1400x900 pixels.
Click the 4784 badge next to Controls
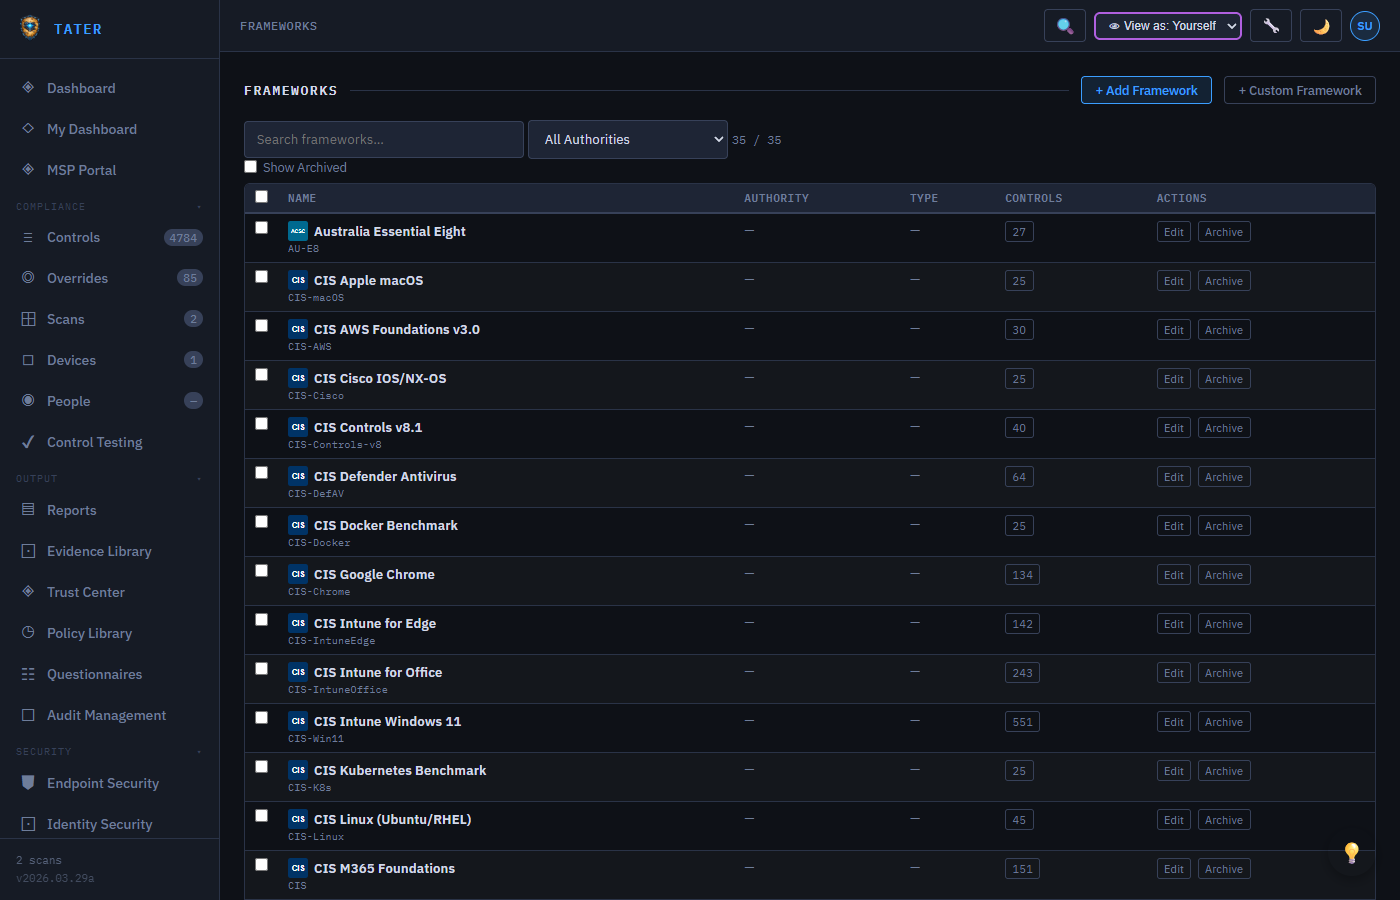(183, 237)
